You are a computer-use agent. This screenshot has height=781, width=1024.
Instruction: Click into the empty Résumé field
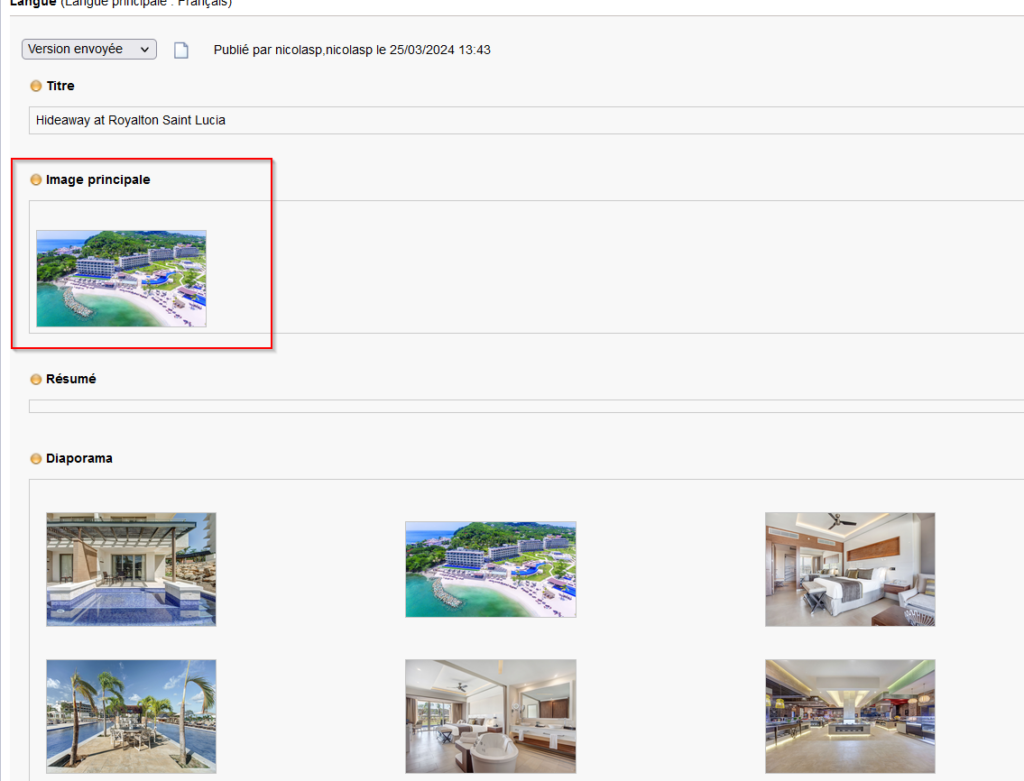500,406
